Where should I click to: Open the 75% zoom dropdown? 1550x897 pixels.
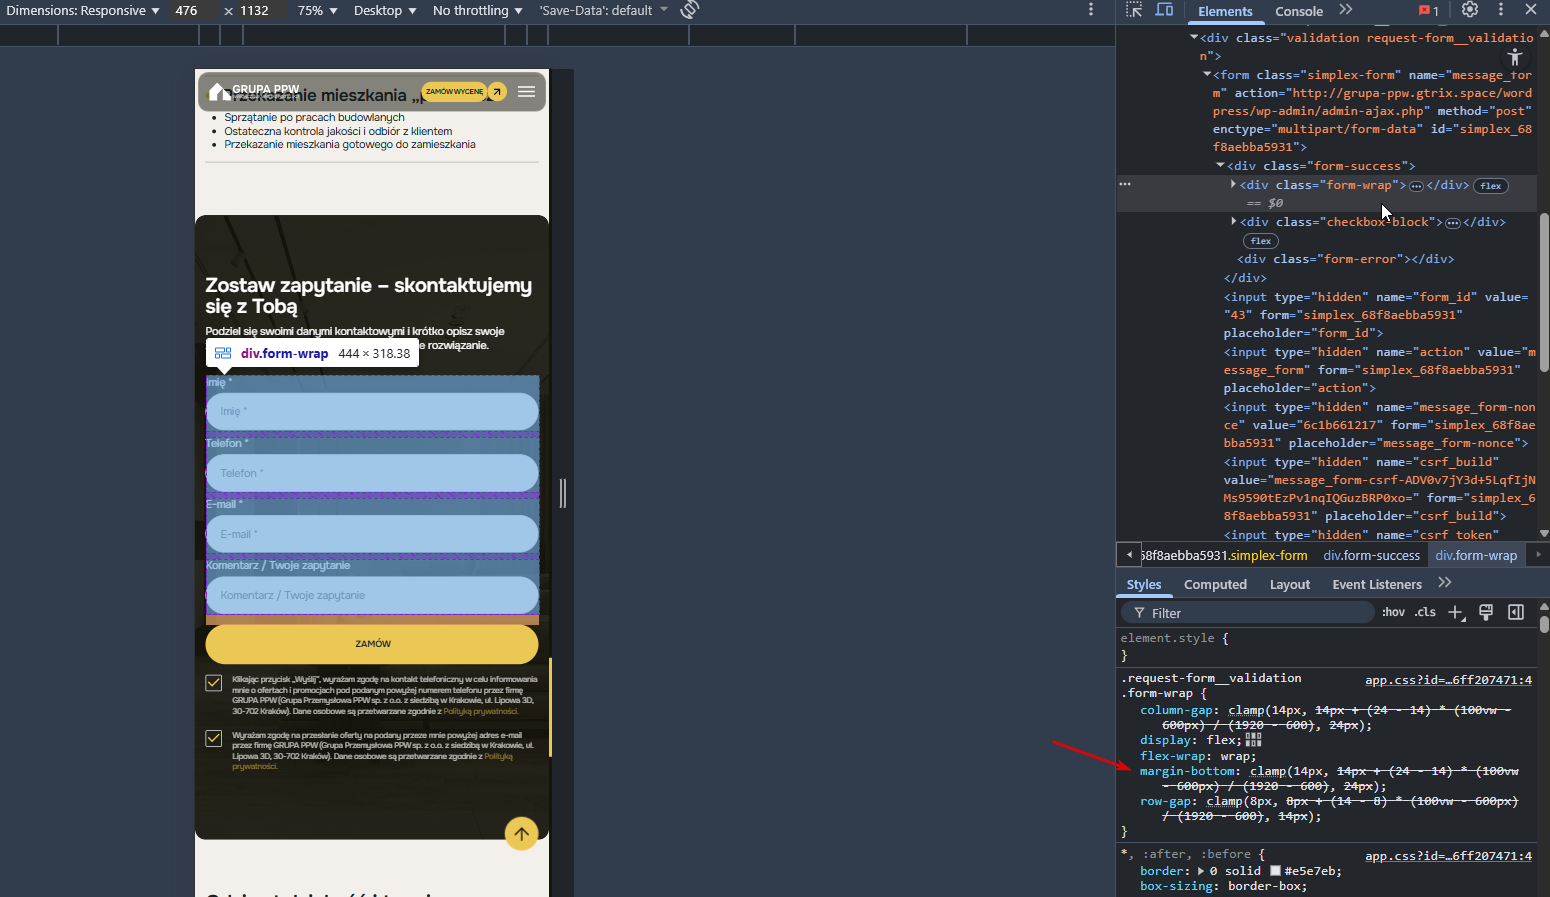(318, 10)
